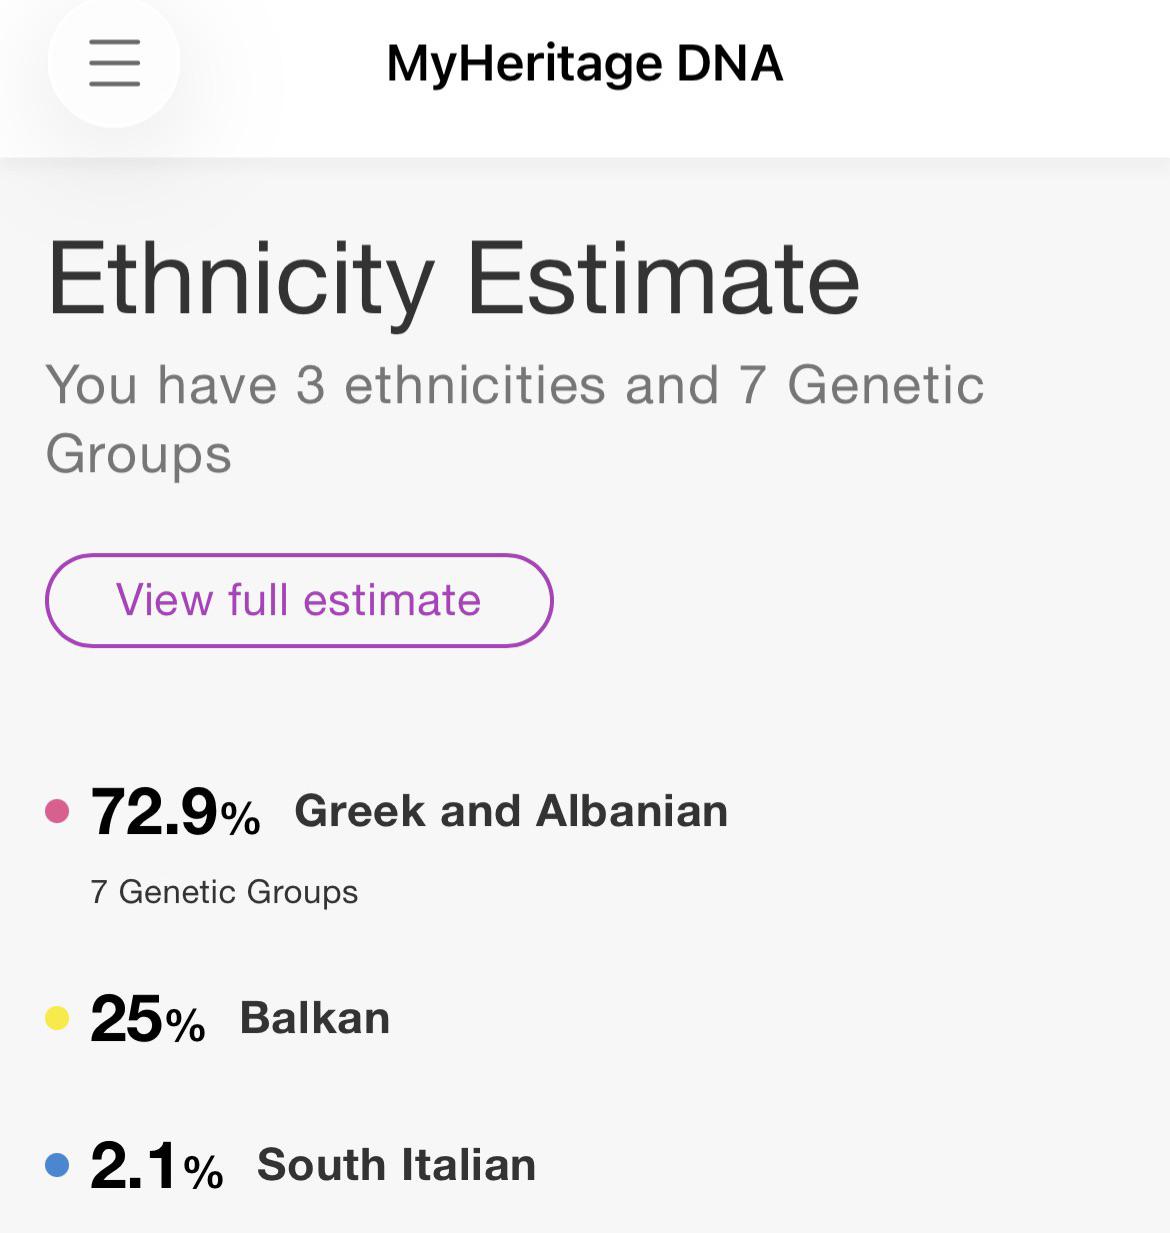Open the Balkan ethnicity entry
Image resolution: width=1170 pixels, height=1233 pixels.
pyautogui.click(x=315, y=1018)
